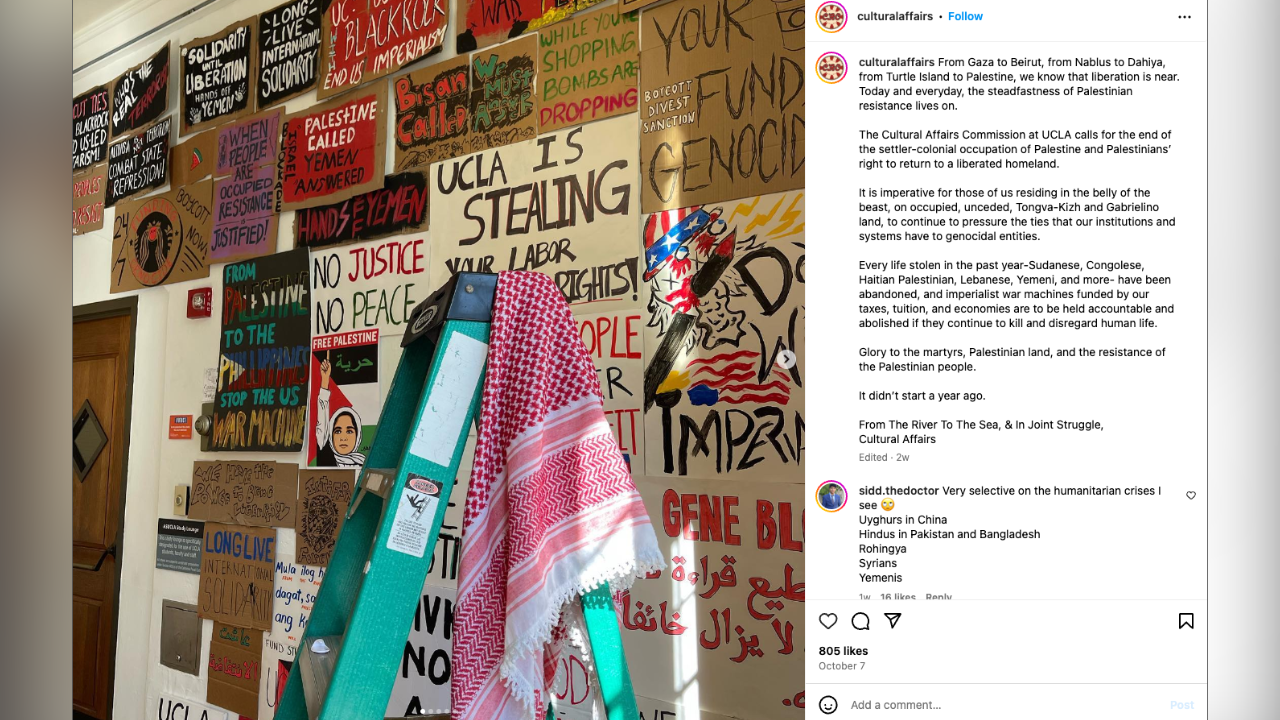1280x720 pixels.
Task: Open comments via speech bubble icon
Action: [860, 621]
